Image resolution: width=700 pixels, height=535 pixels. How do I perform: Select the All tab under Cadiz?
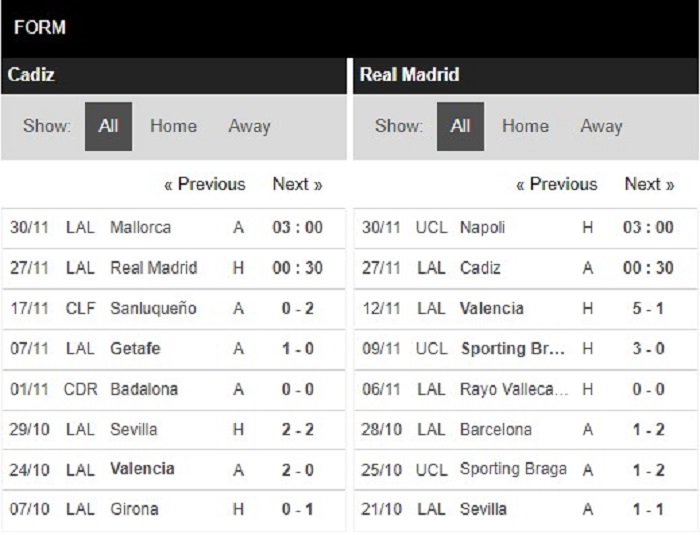(108, 126)
